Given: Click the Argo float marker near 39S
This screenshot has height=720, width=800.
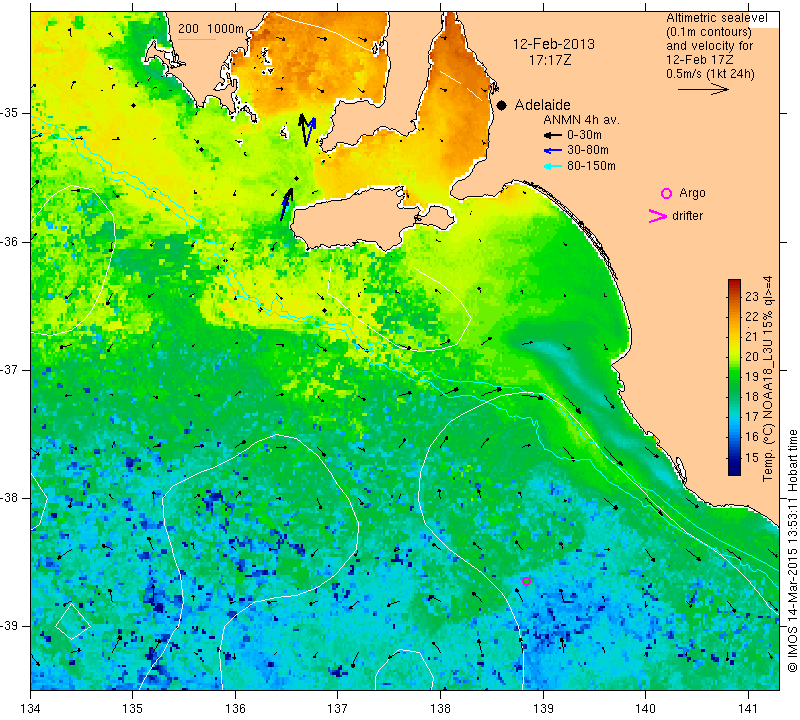Looking at the screenshot, I should click(527, 581).
